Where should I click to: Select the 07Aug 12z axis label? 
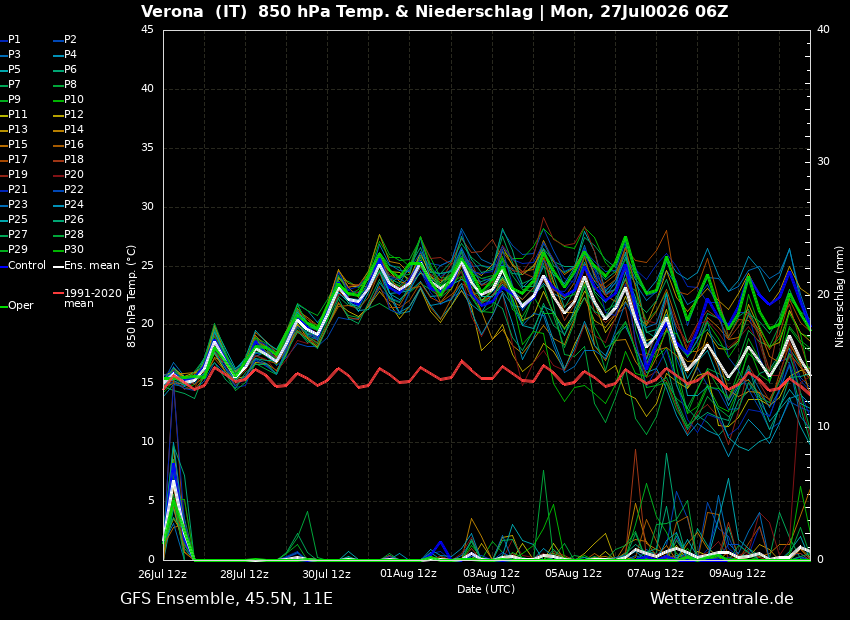655,573
